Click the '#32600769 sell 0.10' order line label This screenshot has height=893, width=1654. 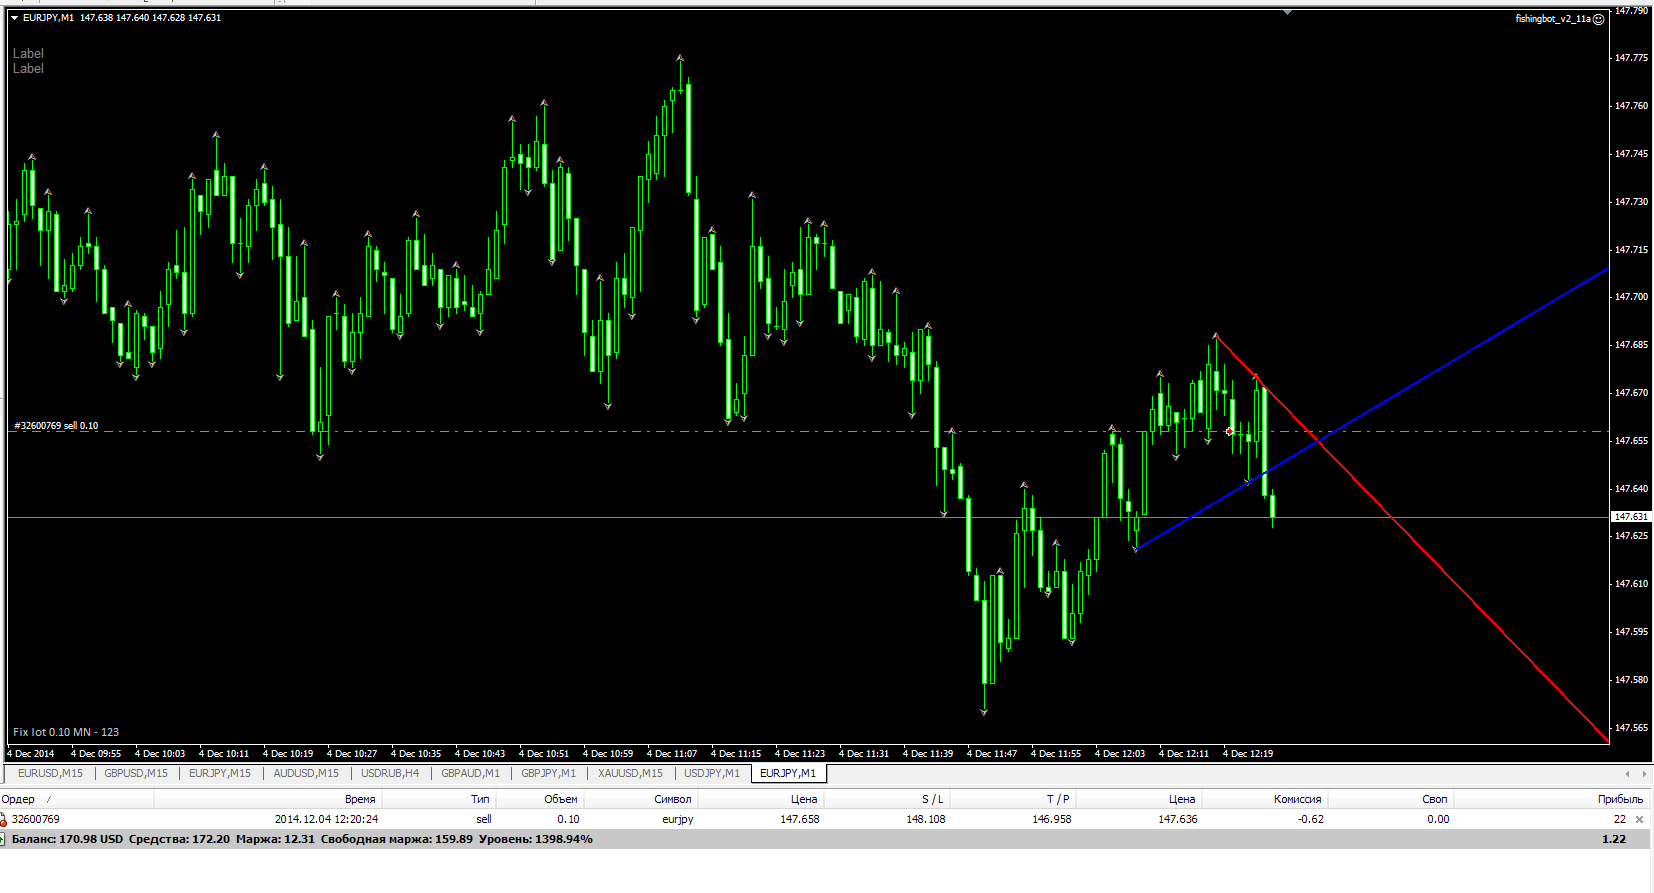click(x=56, y=426)
